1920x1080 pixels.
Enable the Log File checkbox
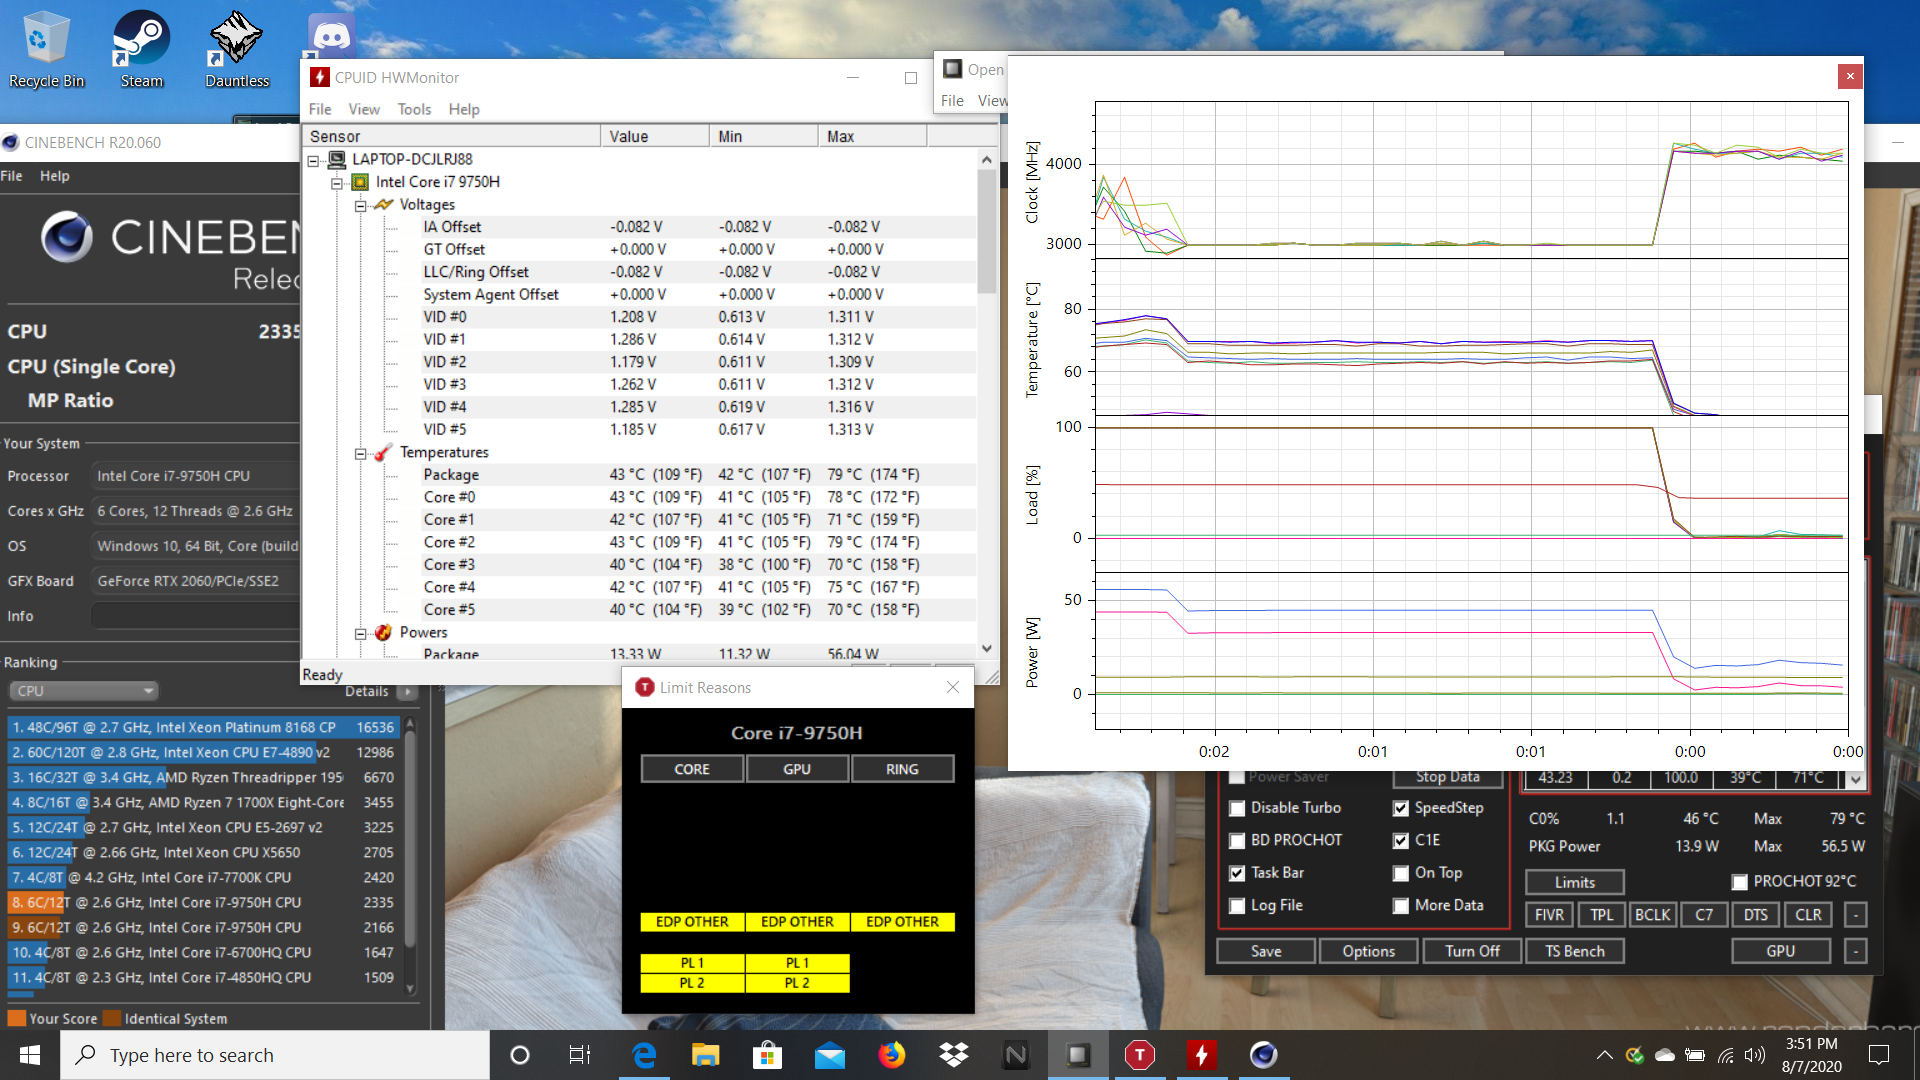click(1237, 906)
